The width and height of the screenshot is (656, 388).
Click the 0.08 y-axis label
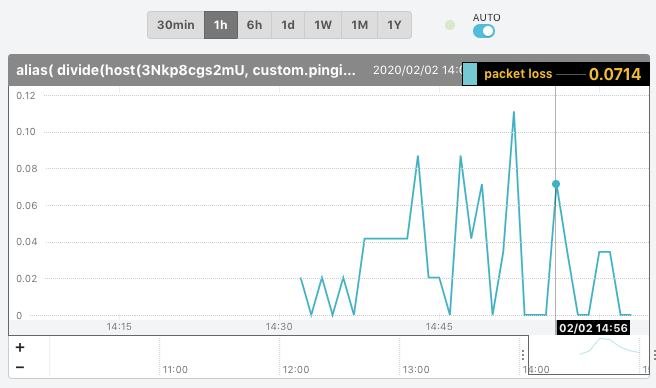(26, 169)
